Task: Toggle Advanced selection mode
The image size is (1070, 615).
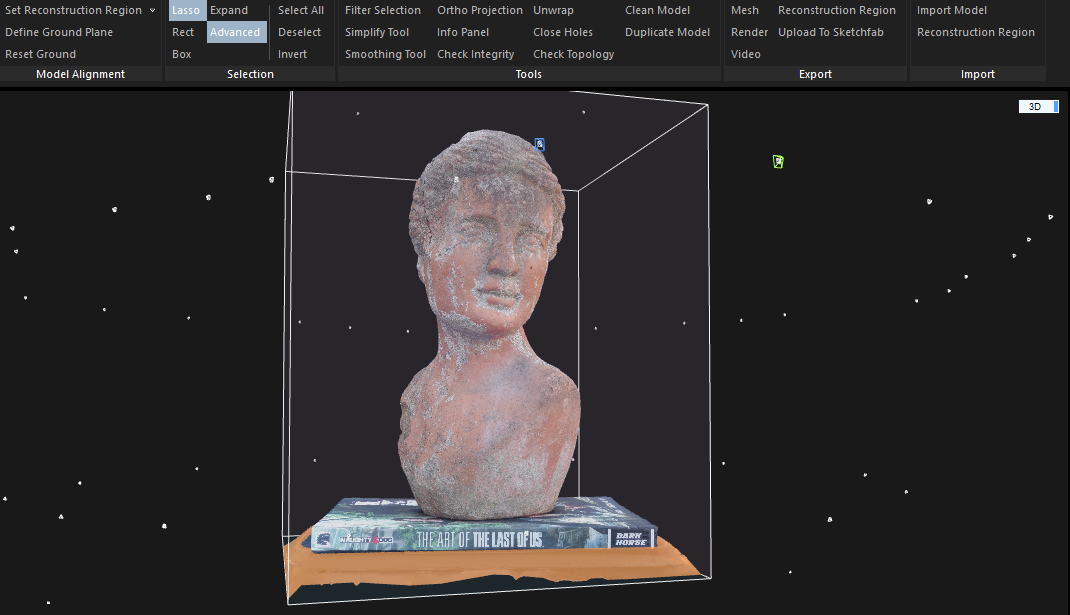Action: (x=236, y=31)
